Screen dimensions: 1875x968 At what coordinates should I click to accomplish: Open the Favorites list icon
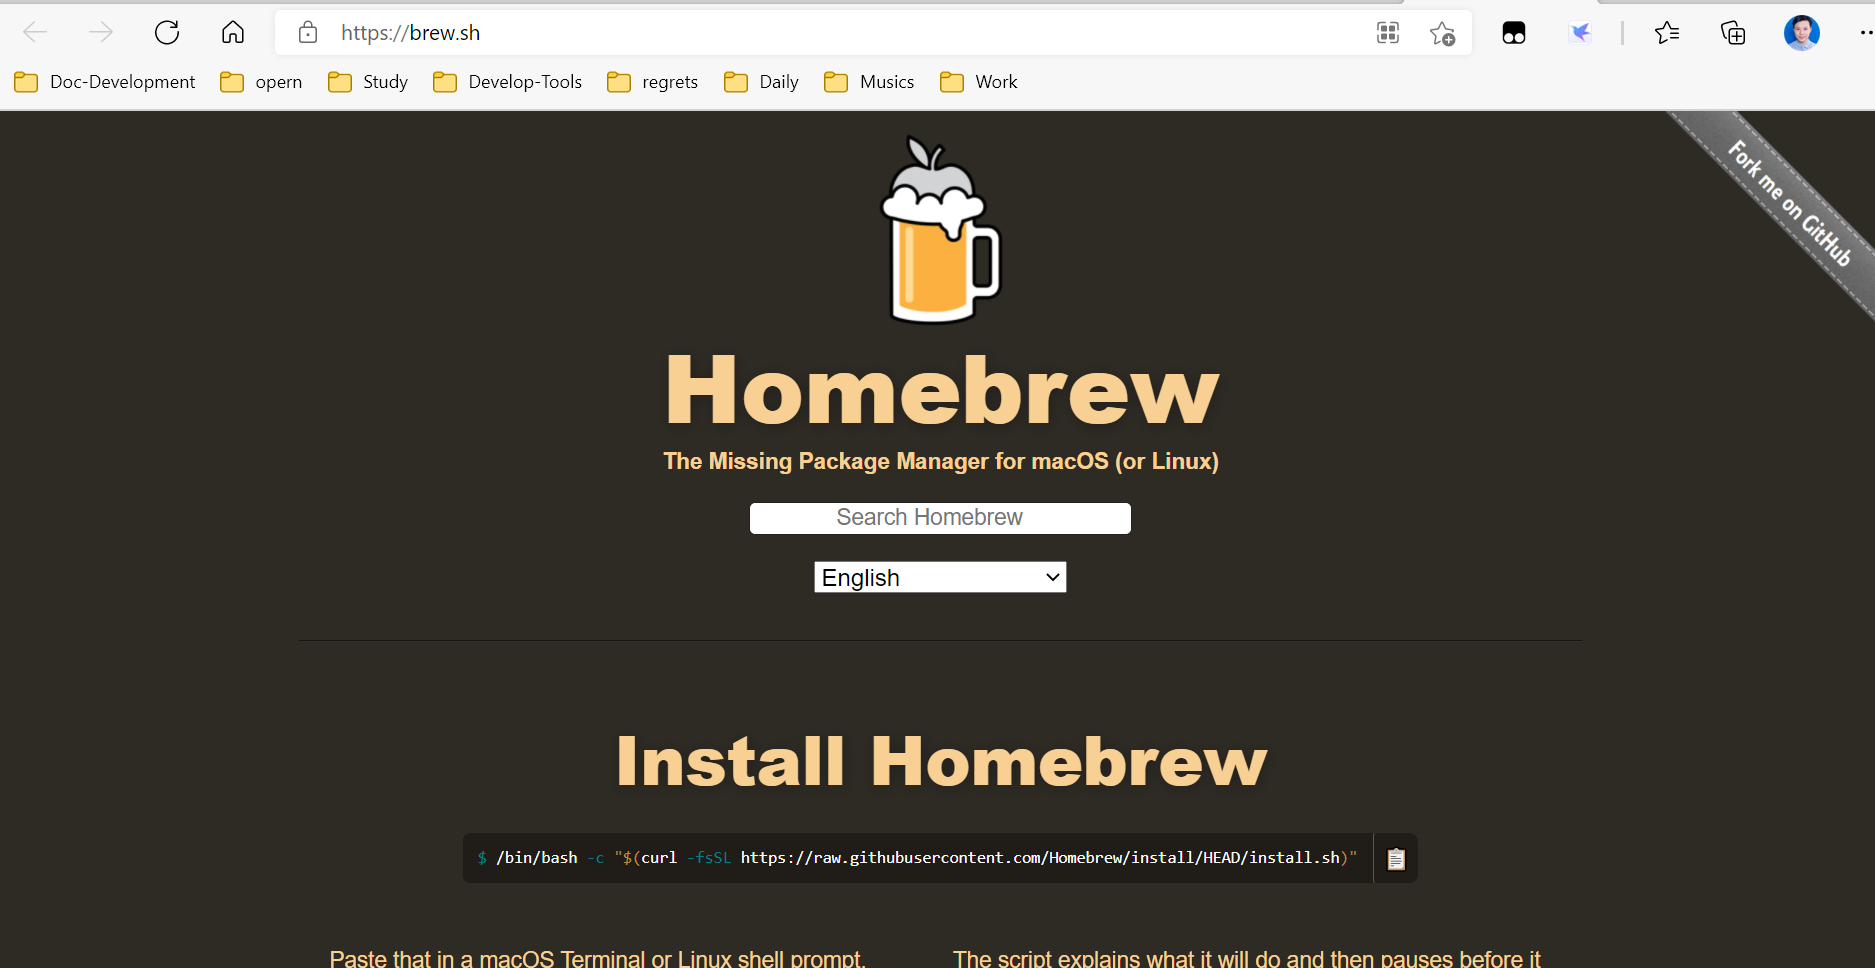(x=1667, y=33)
